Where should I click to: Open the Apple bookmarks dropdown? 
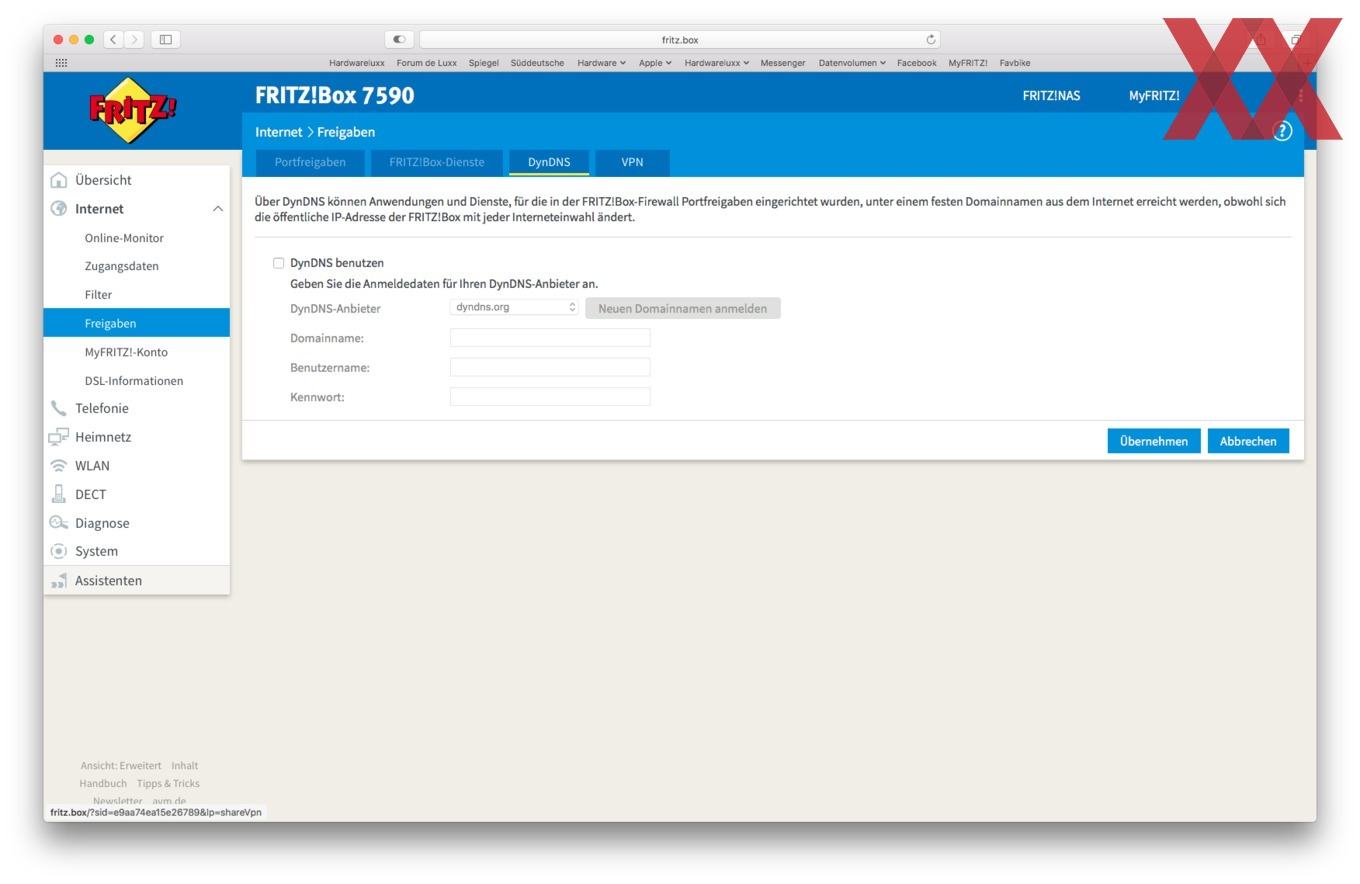pos(655,63)
